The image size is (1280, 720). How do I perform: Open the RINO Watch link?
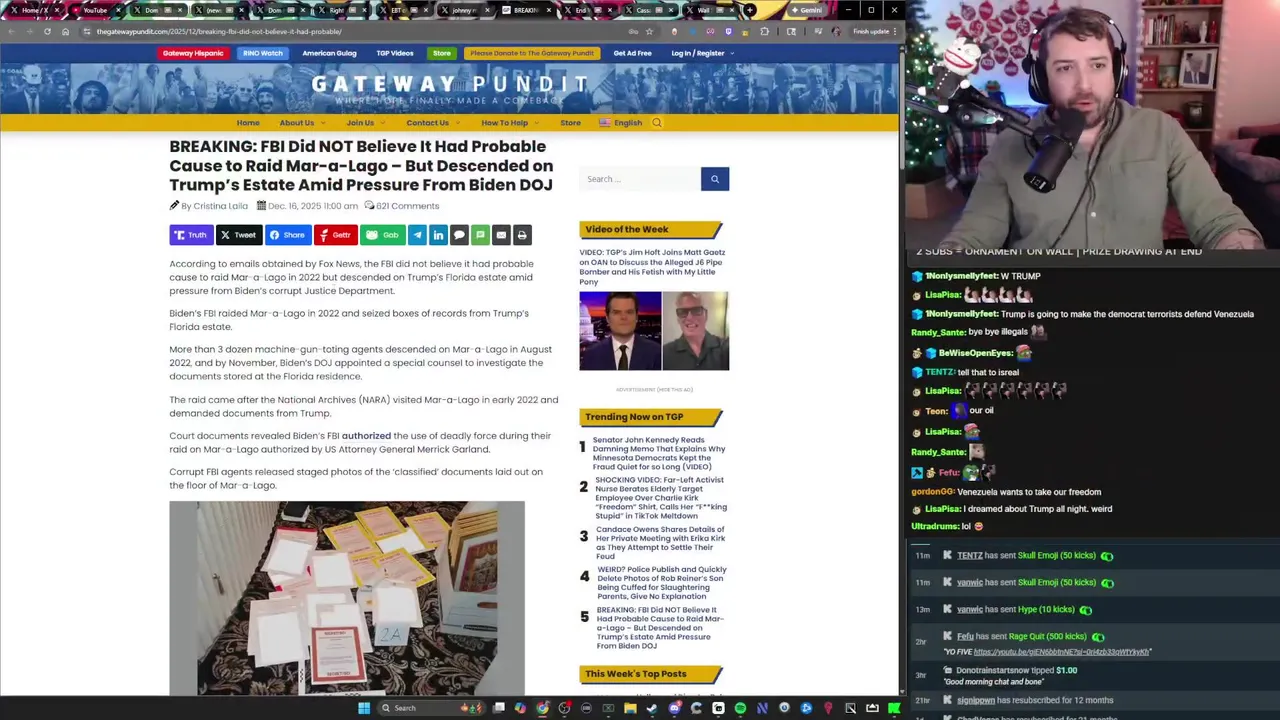click(x=263, y=53)
